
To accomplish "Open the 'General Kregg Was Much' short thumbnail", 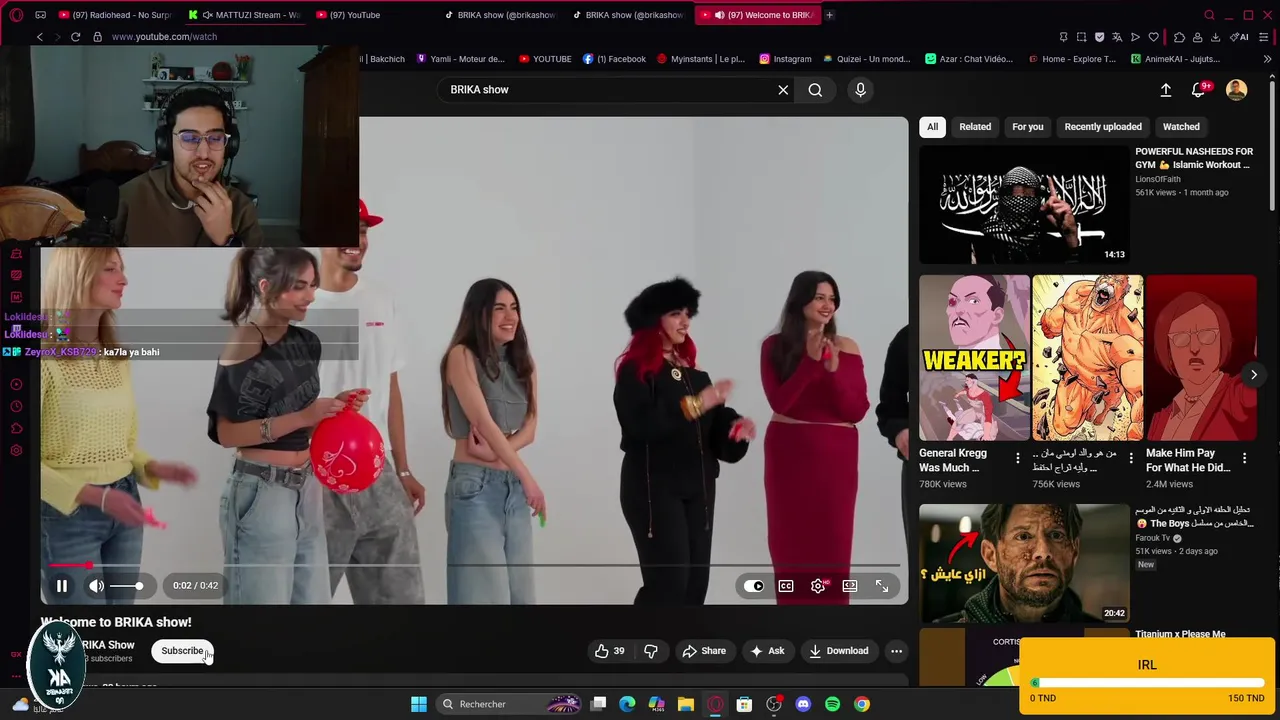I will 974,358.
